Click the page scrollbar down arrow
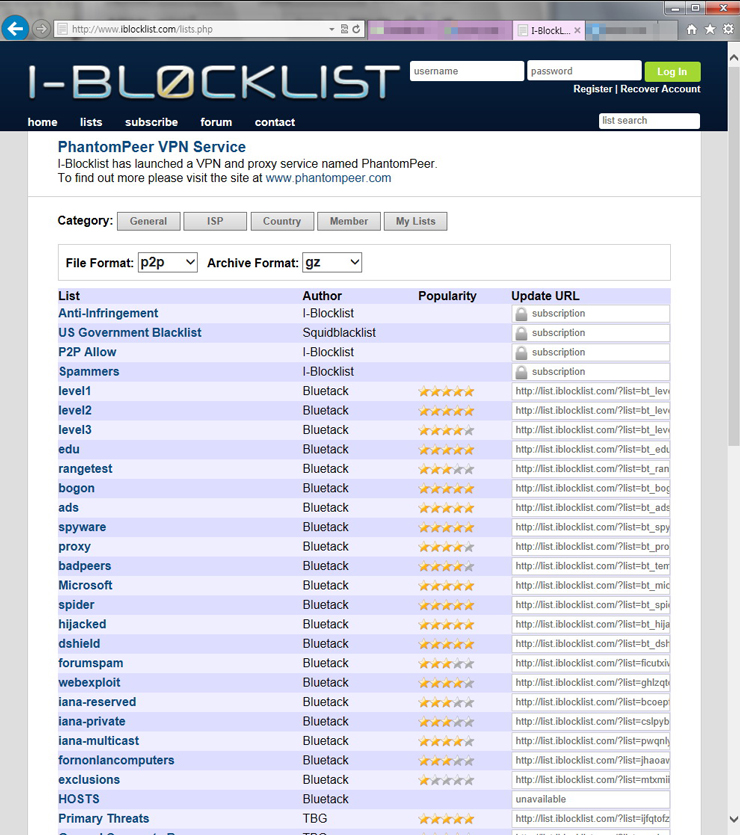 click(x=734, y=819)
